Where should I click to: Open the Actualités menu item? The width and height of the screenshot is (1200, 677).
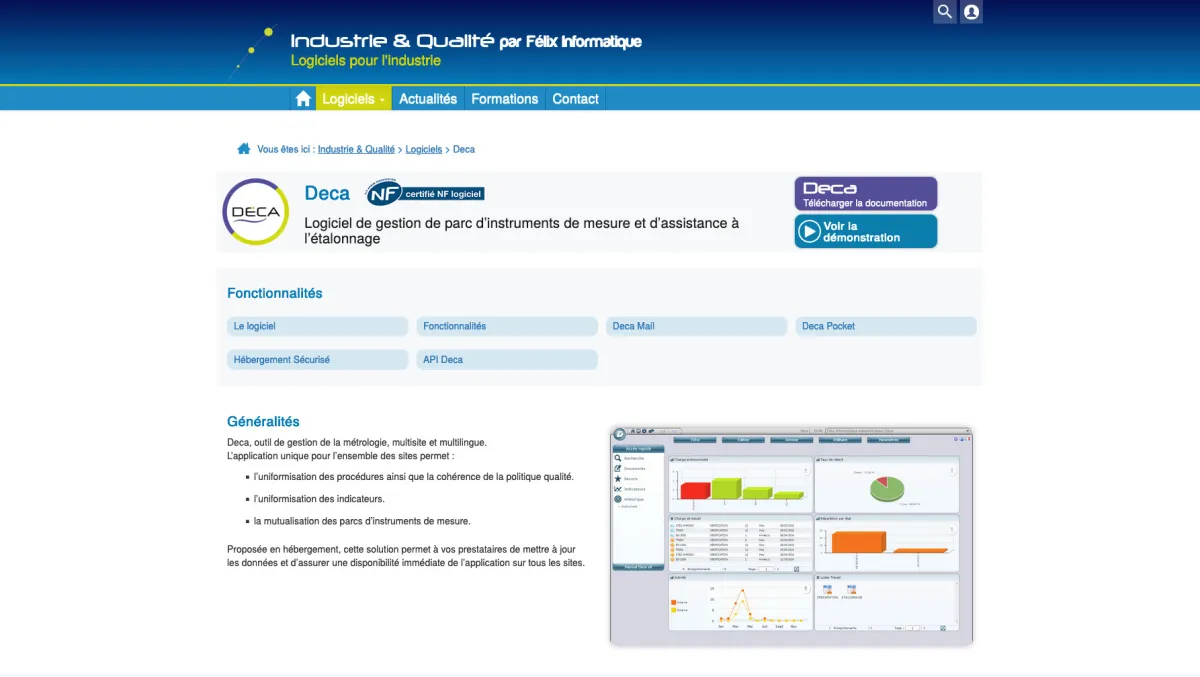point(428,99)
